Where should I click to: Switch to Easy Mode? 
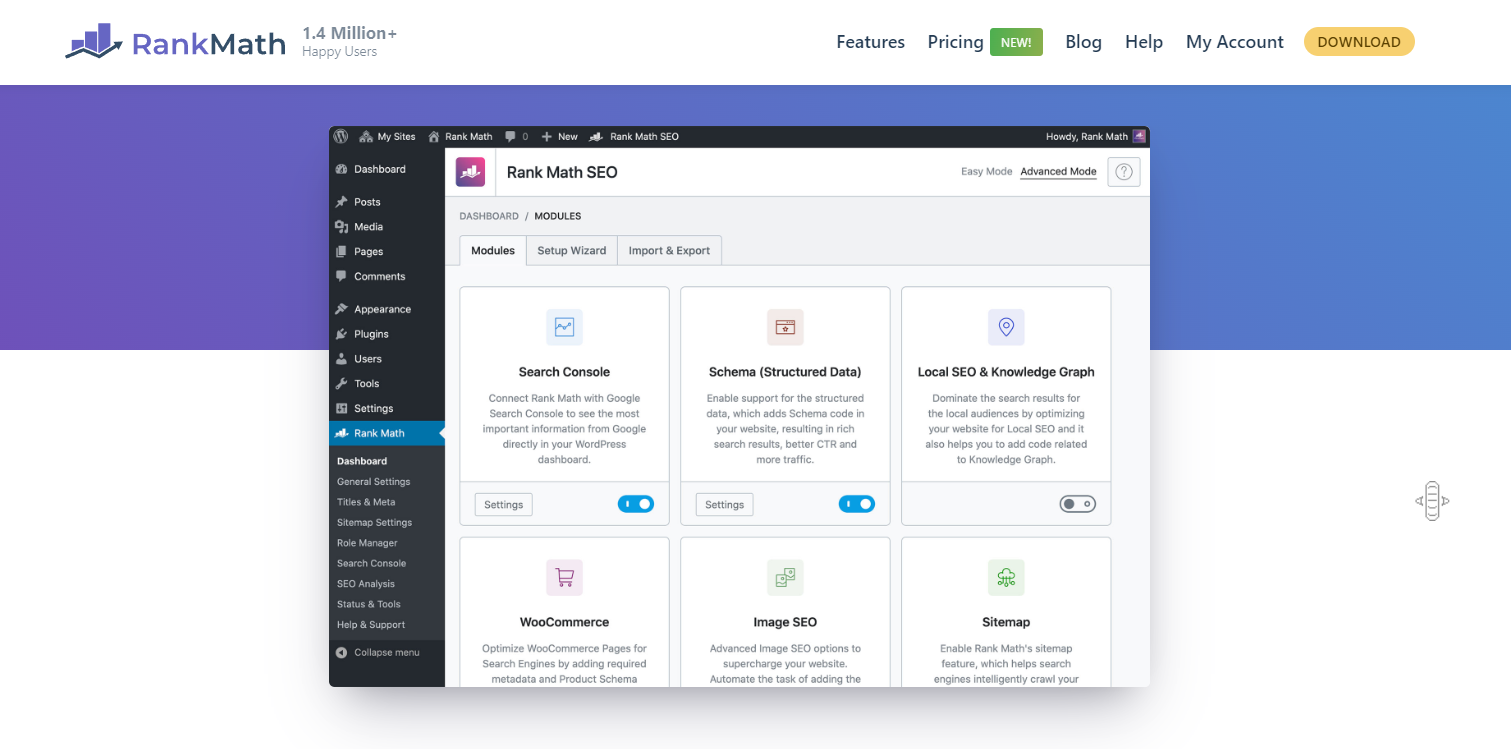tap(987, 171)
